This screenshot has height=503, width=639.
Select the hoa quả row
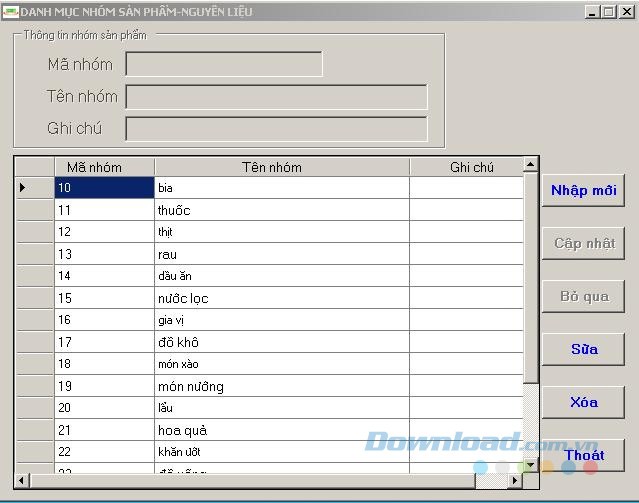281,430
